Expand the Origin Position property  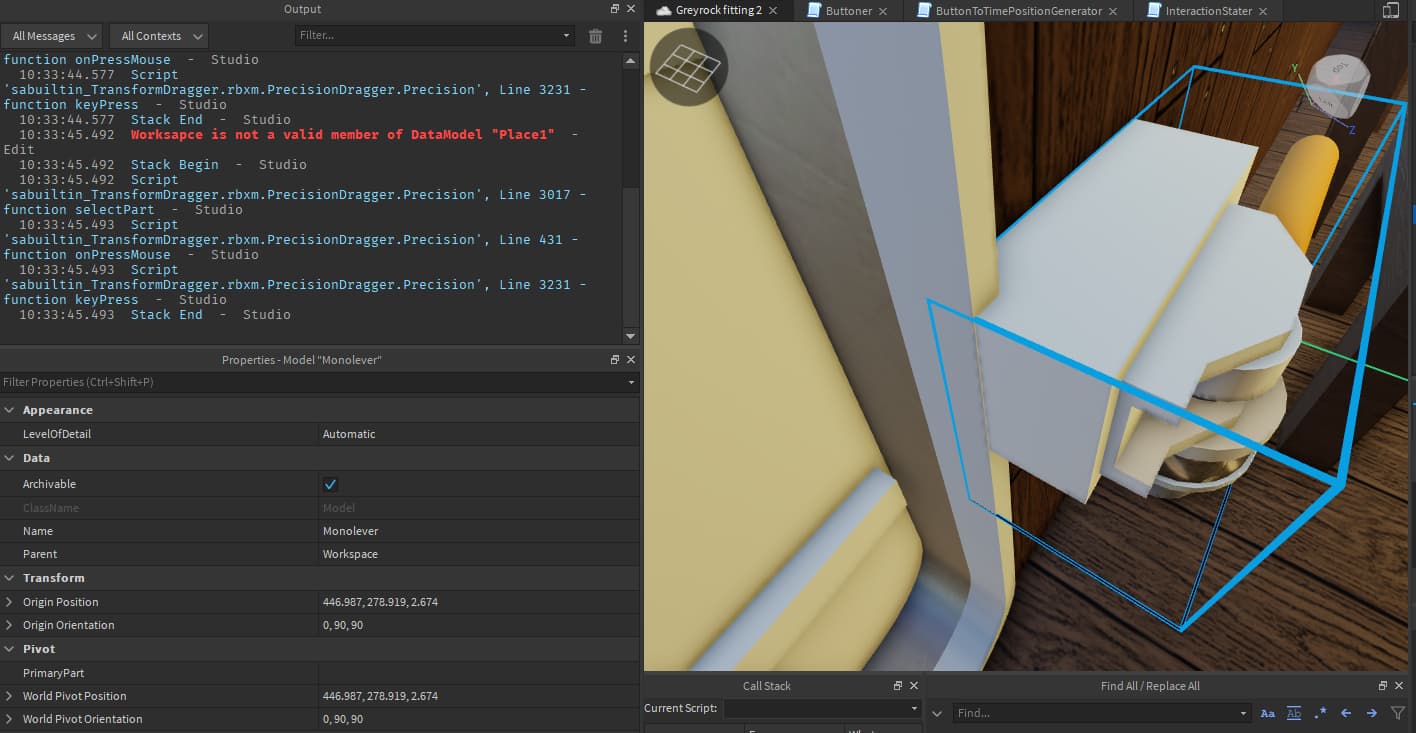pyautogui.click(x=9, y=602)
